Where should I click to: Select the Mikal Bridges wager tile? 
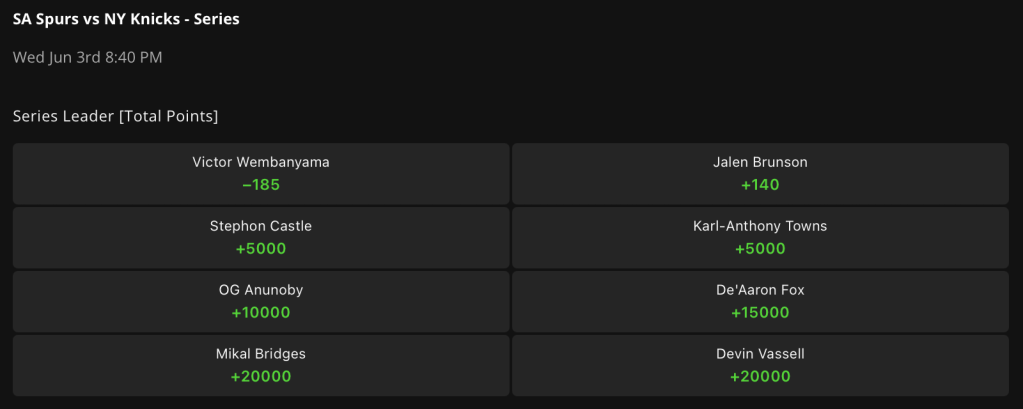261,365
